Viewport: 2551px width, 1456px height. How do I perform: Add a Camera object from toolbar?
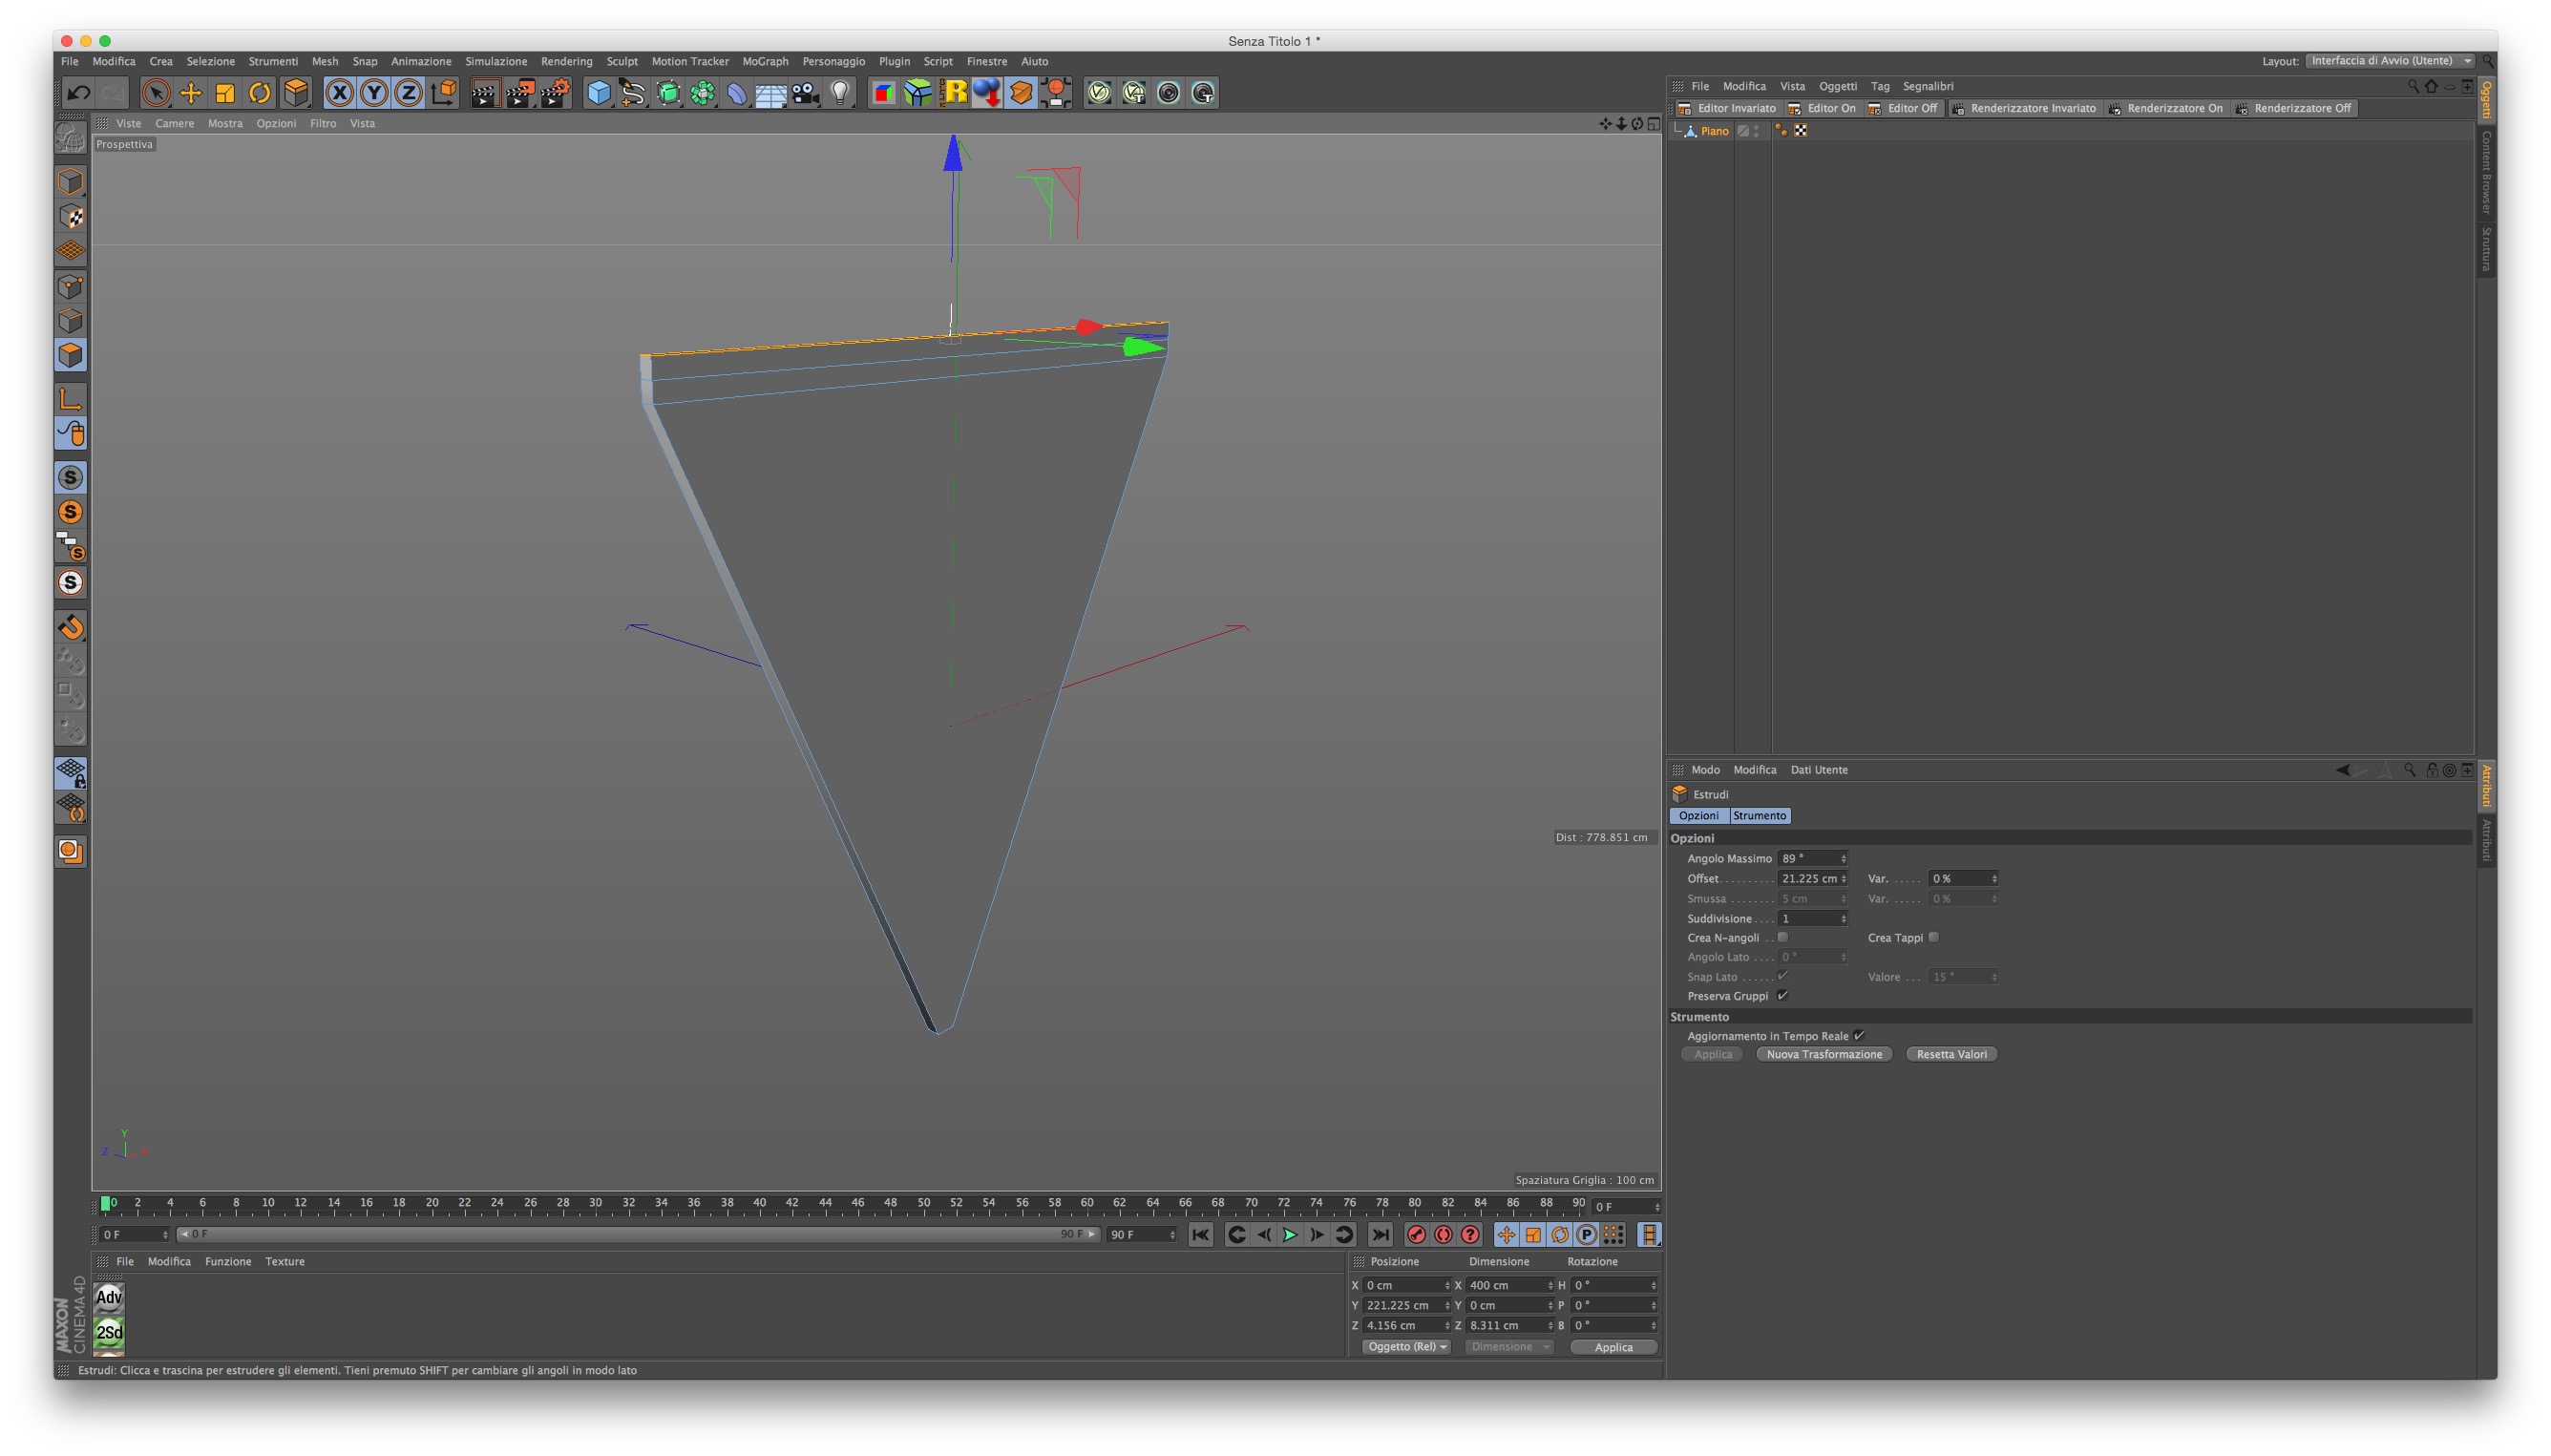coord(805,93)
